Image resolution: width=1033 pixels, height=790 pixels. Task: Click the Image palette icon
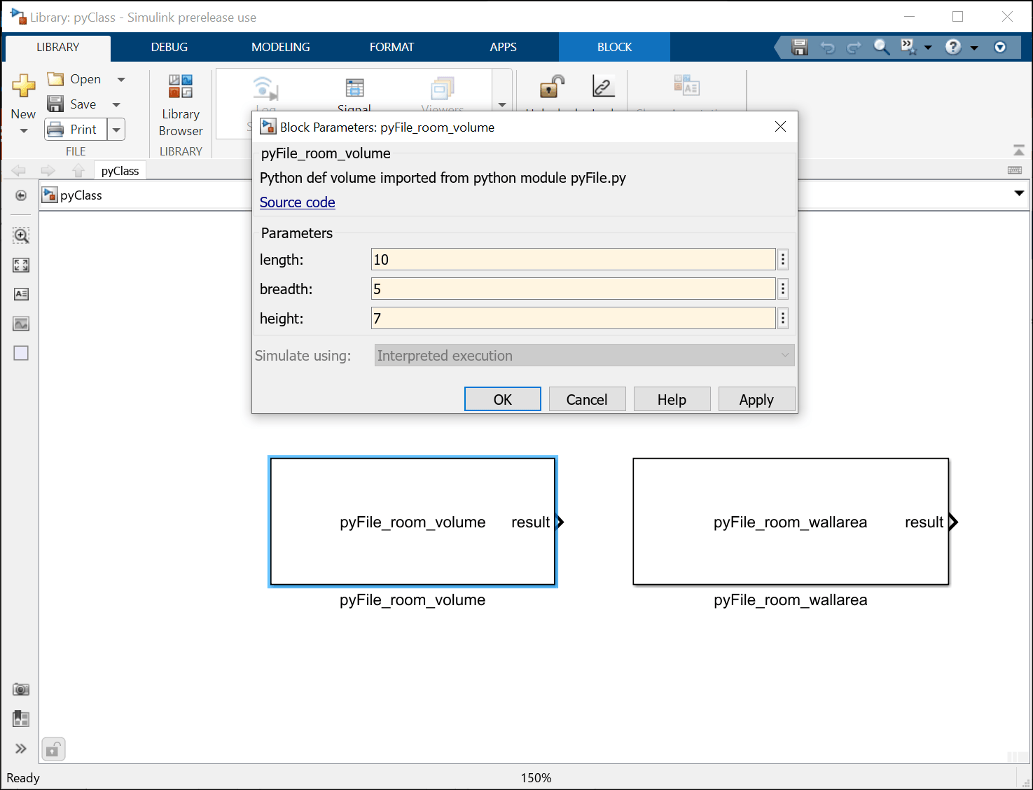tap(21, 324)
